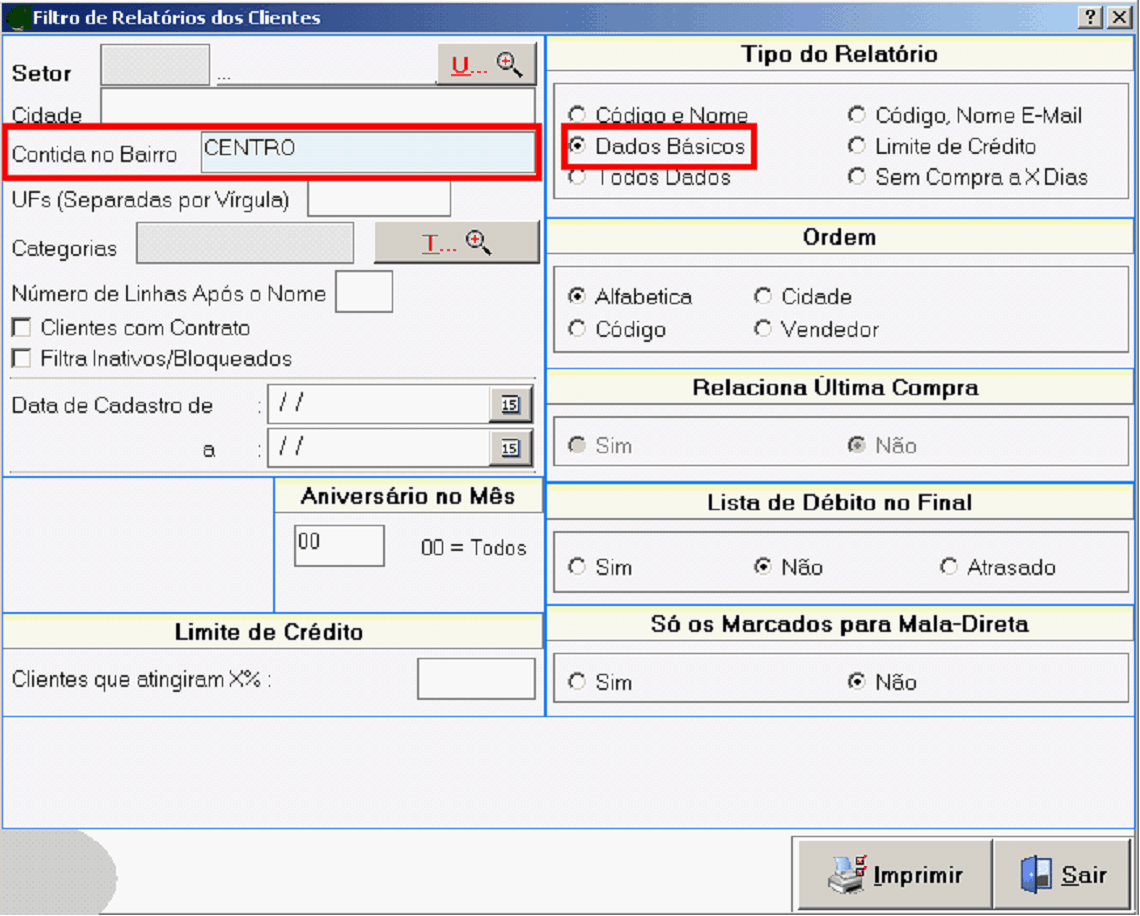Open calendar for Data de Cadastro de

(x=510, y=405)
